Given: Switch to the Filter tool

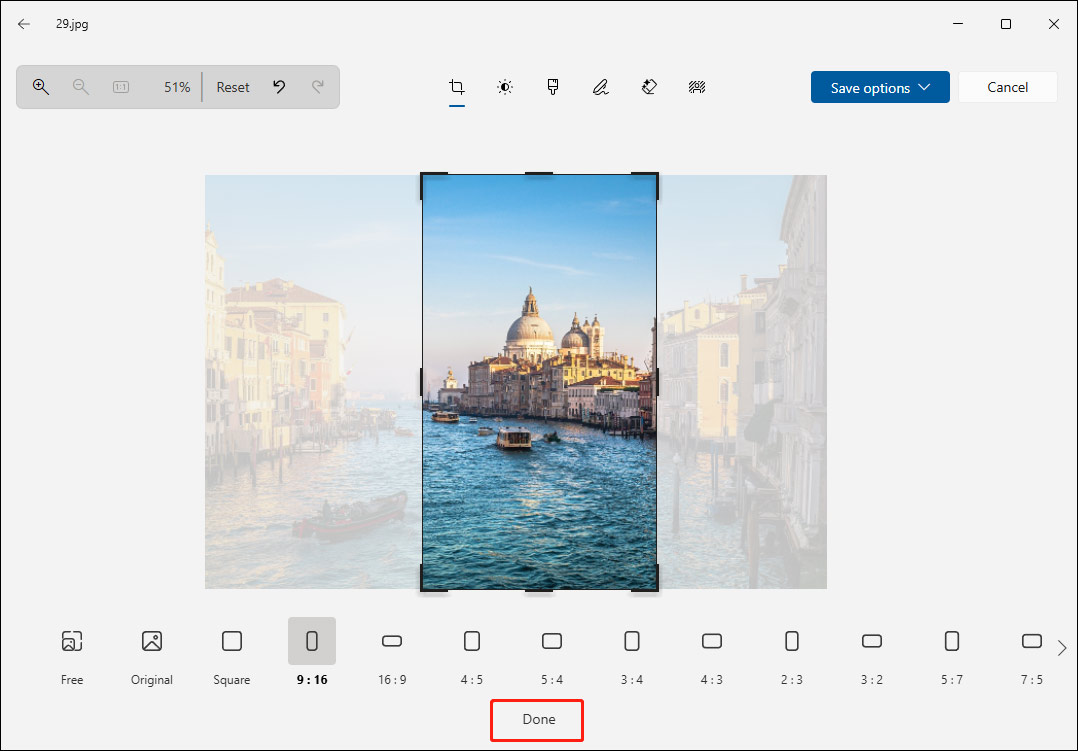Looking at the screenshot, I should (x=553, y=87).
